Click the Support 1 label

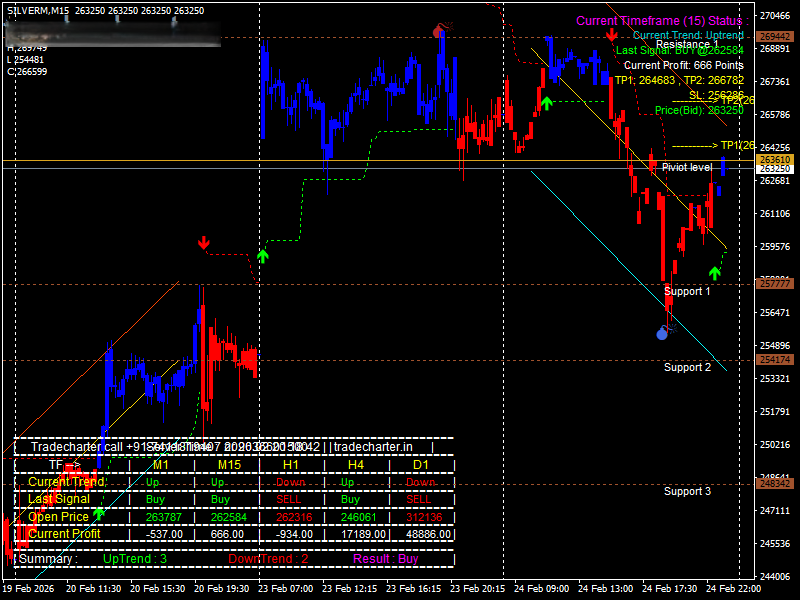pyautogui.click(x=687, y=291)
